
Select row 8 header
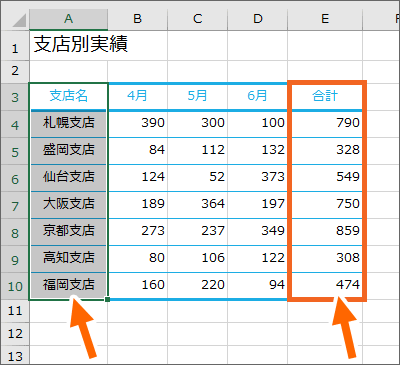coord(15,233)
